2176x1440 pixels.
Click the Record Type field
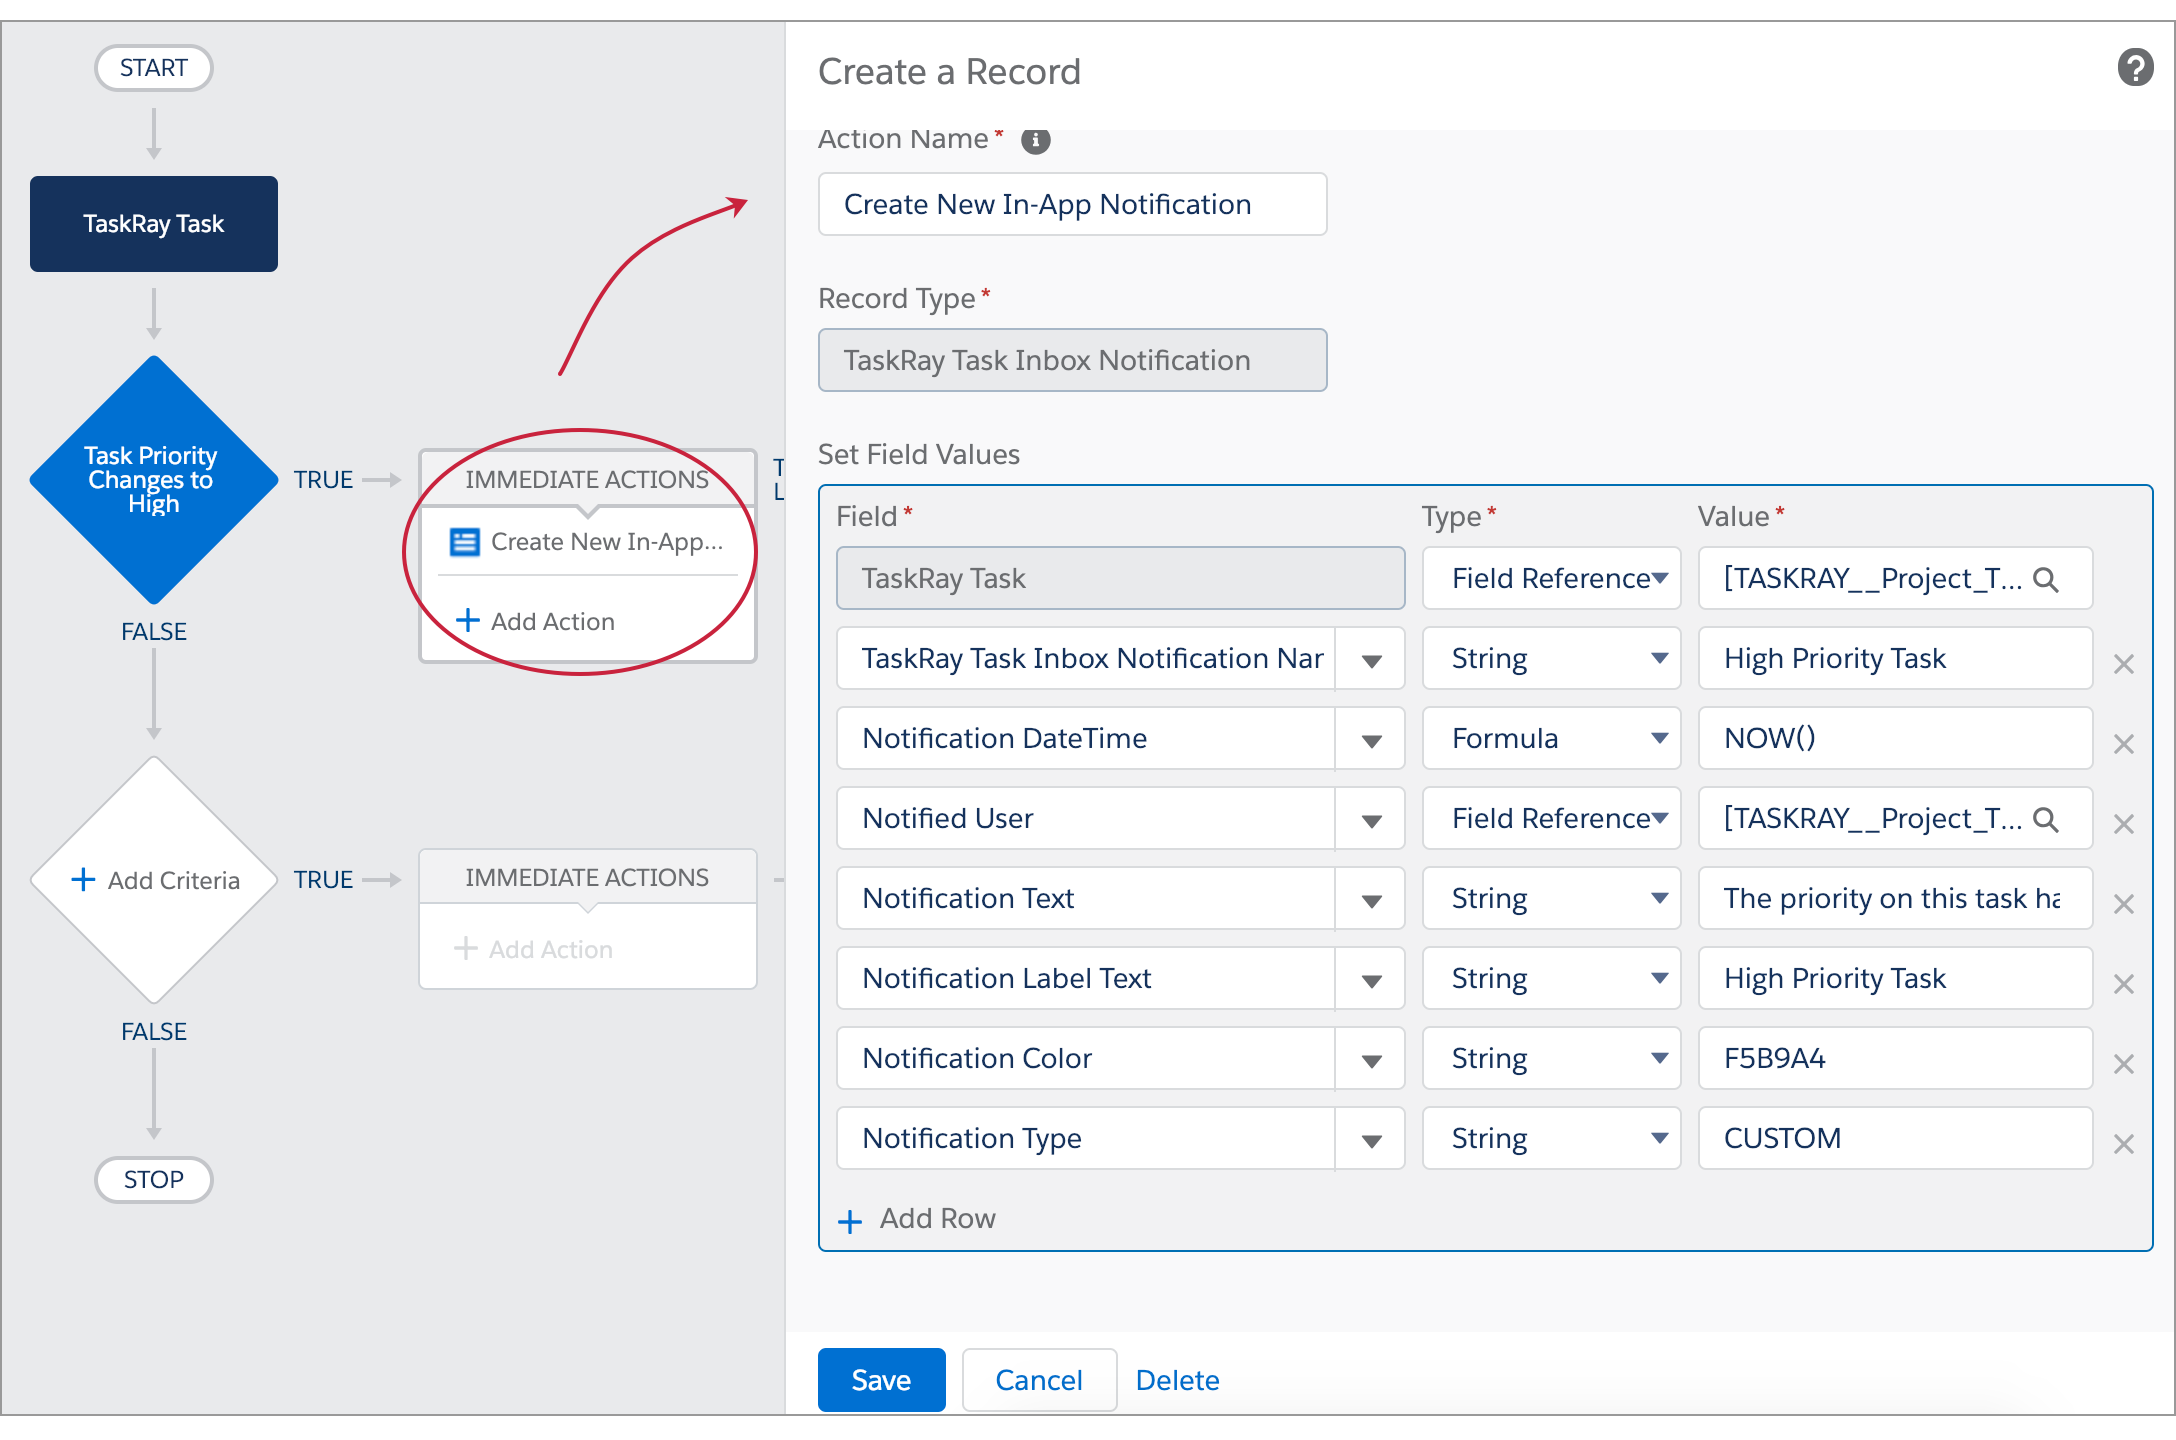tap(1072, 360)
